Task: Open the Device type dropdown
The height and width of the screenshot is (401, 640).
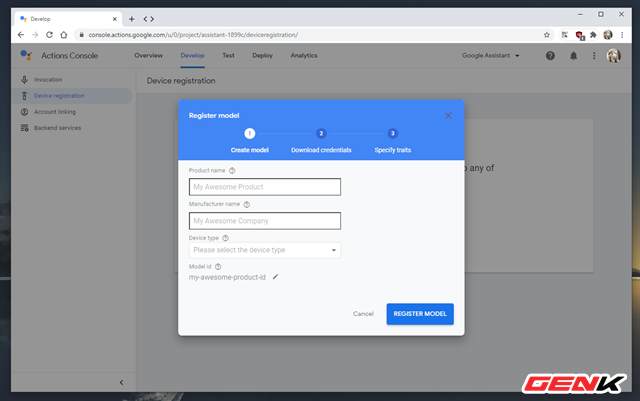Action: [264, 250]
